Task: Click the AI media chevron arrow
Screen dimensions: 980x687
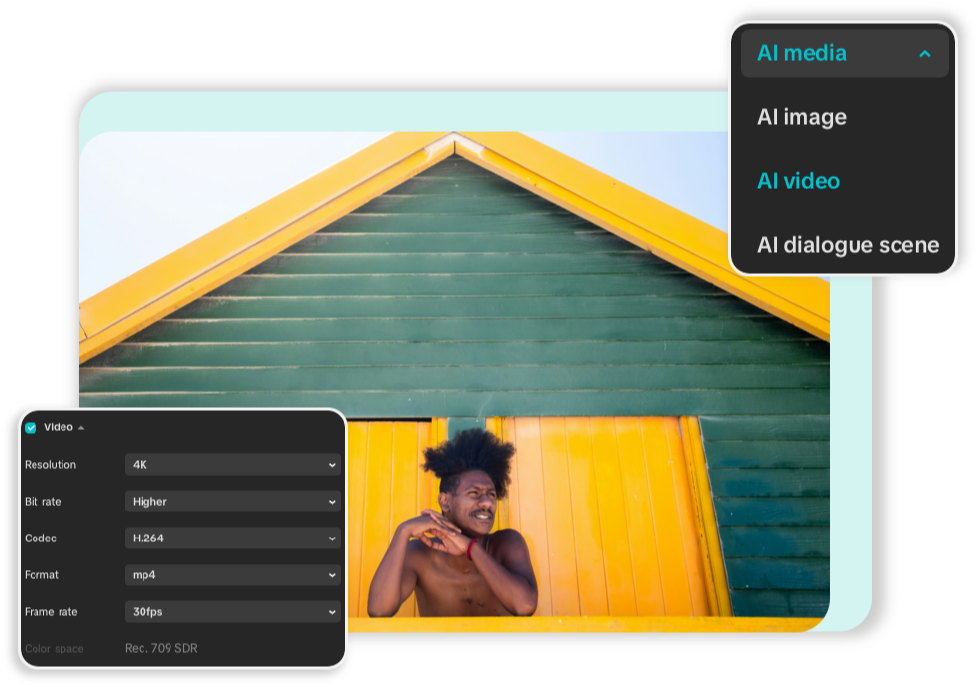Action: click(925, 54)
